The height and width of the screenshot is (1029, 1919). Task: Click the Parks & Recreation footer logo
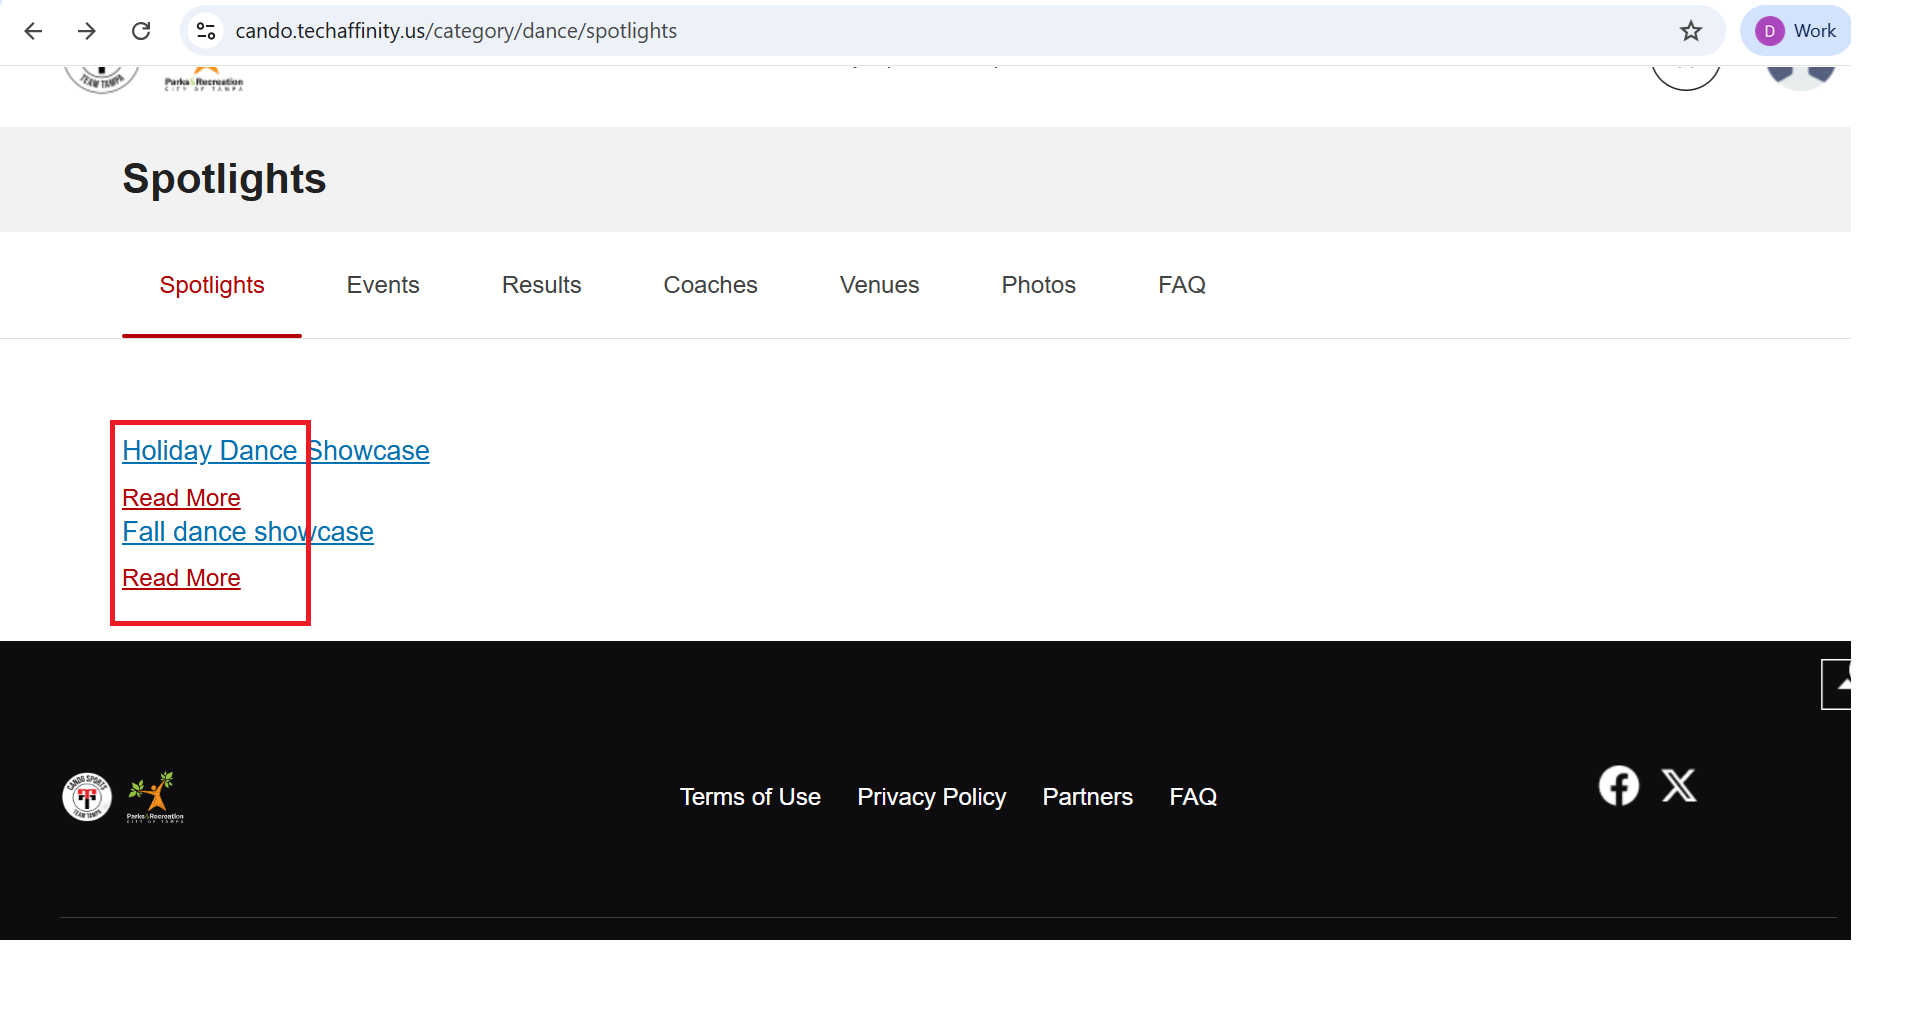[x=155, y=797]
